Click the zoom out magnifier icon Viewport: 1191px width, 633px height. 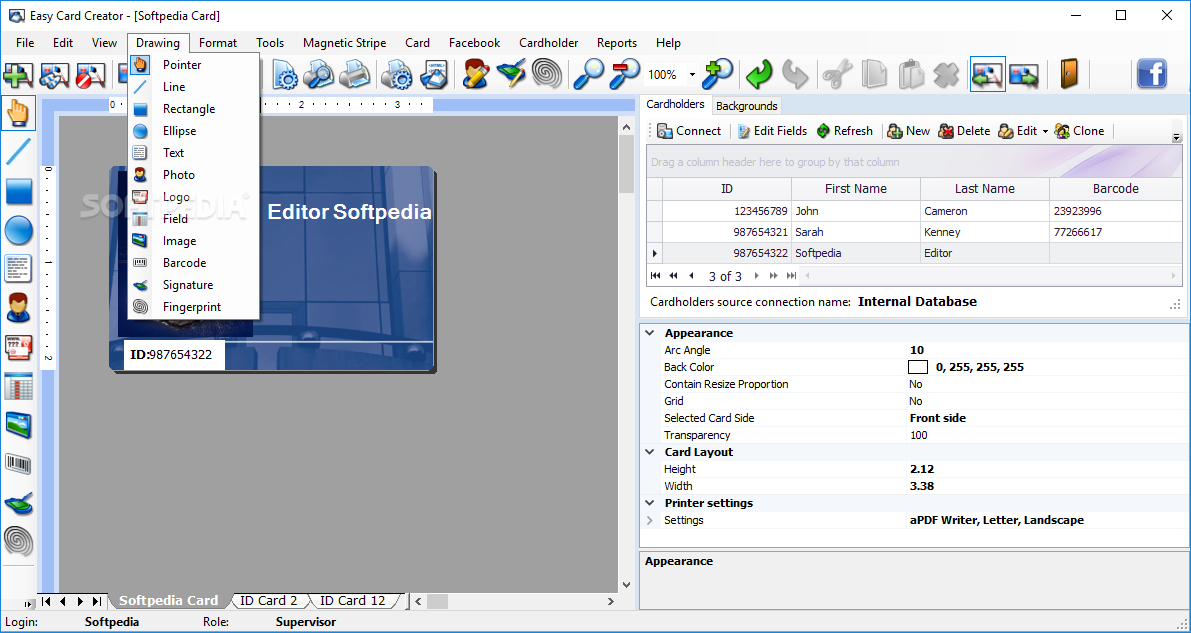click(624, 74)
